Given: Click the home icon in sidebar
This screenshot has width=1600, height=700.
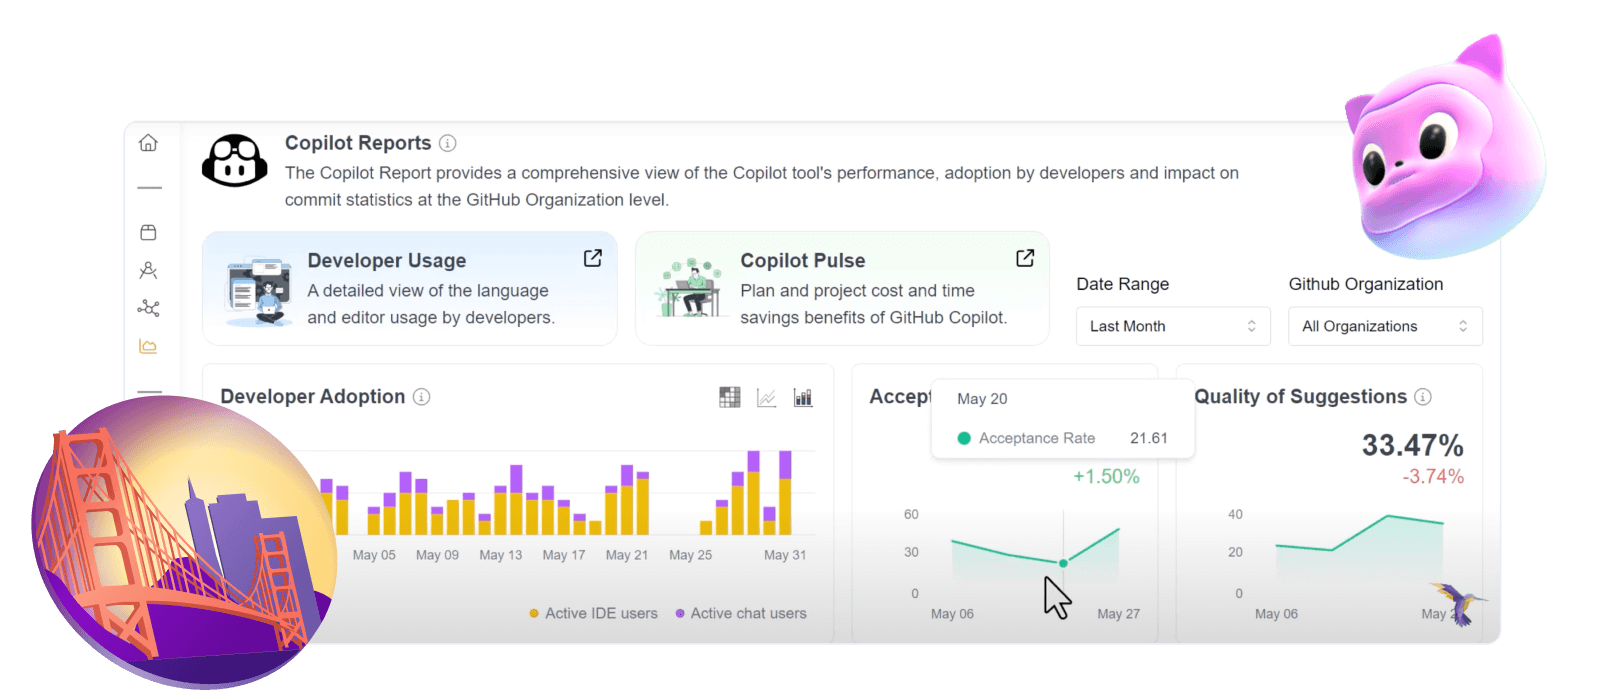Looking at the screenshot, I should click(x=148, y=143).
